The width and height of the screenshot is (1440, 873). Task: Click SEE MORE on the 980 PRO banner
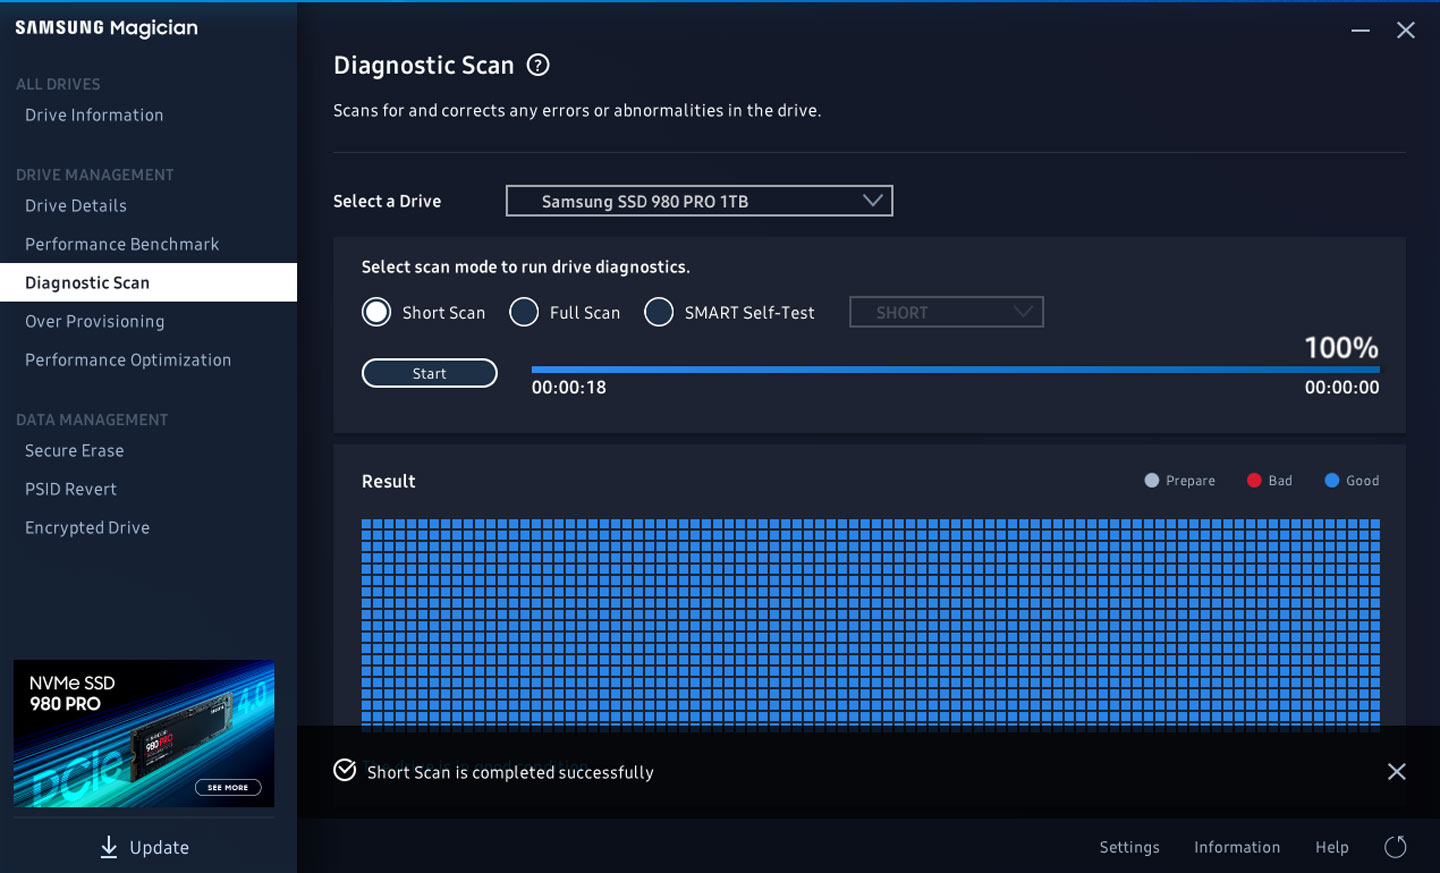[x=228, y=787]
